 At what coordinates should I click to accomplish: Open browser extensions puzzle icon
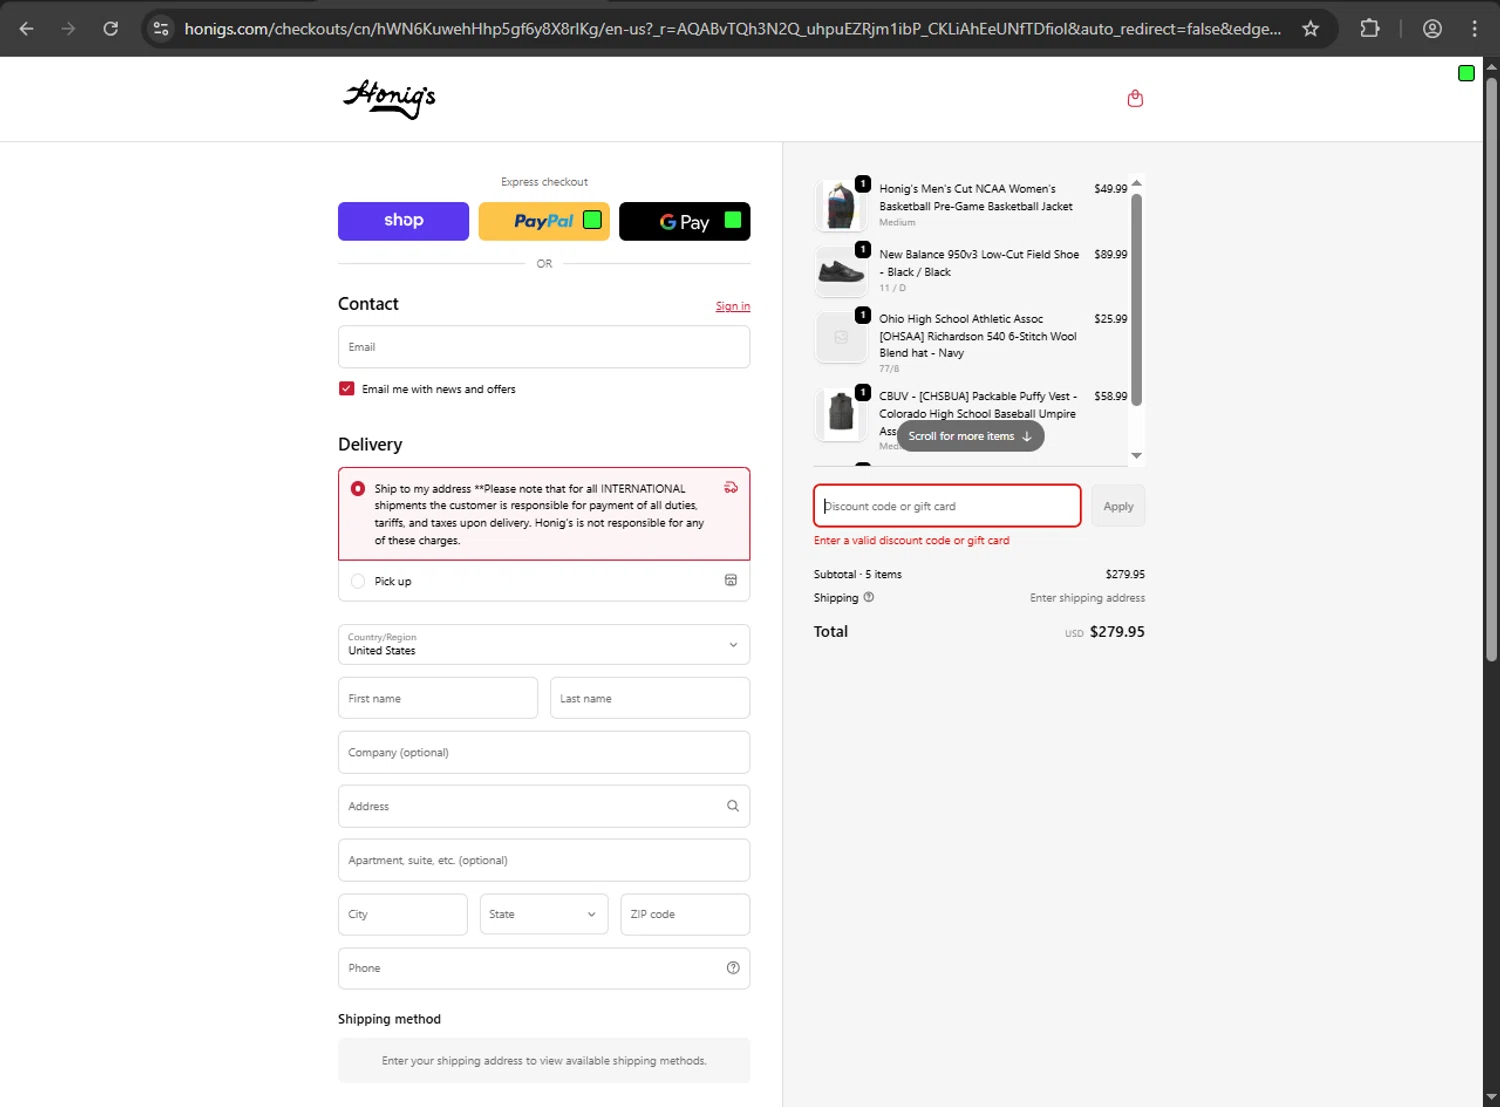[1370, 29]
